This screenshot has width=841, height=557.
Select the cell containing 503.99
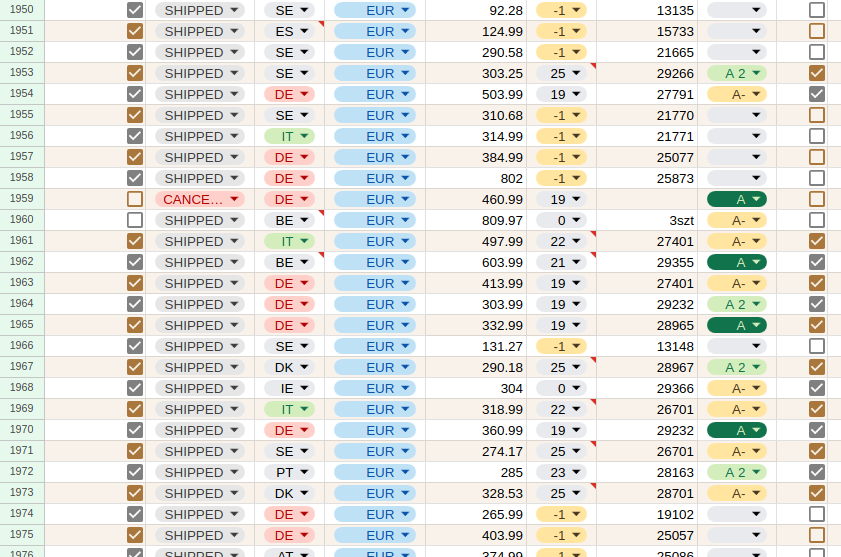pos(476,94)
